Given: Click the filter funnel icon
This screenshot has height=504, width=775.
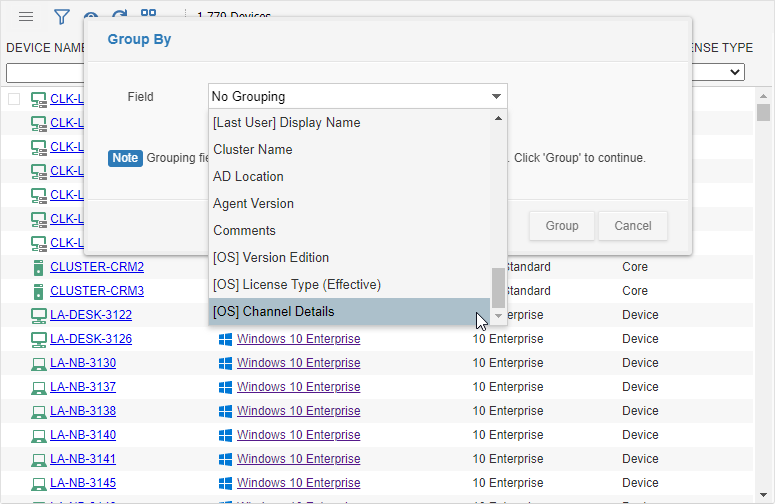Looking at the screenshot, I should 61,17.
